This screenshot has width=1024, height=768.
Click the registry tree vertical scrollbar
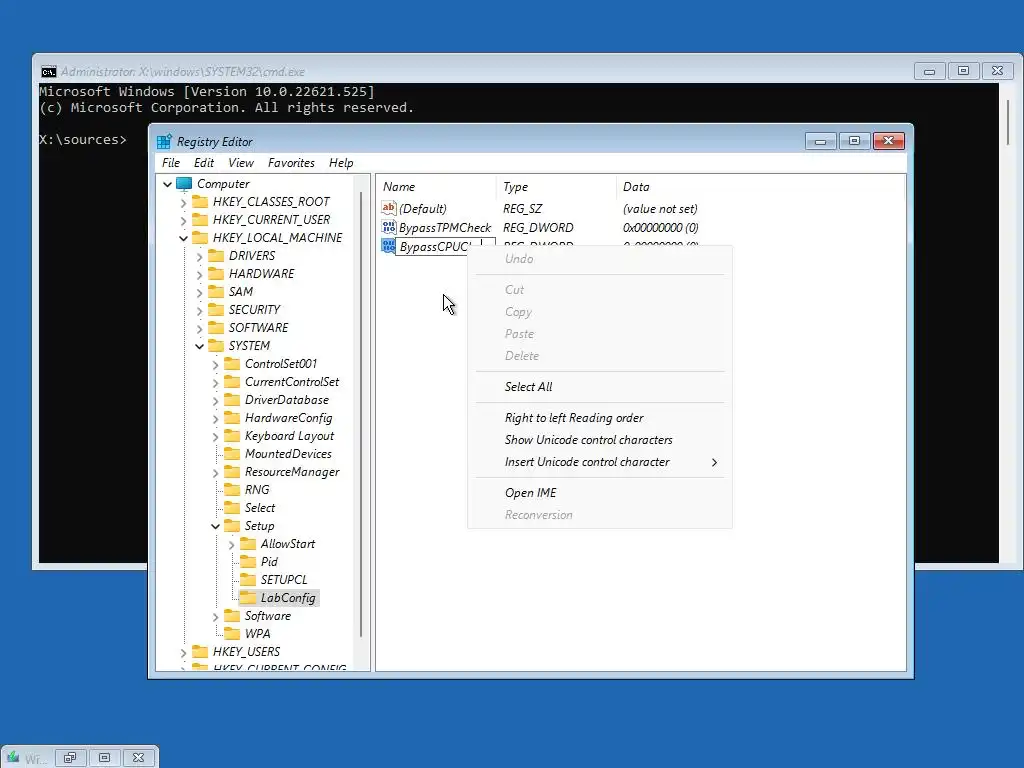[x=361, y=415]
